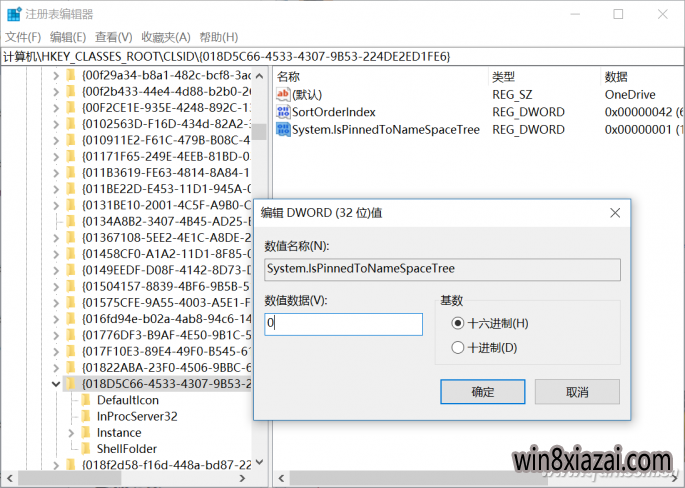685x488 pixels.
Task: Click the 名称 column header
Action: (x=288, y=77)
